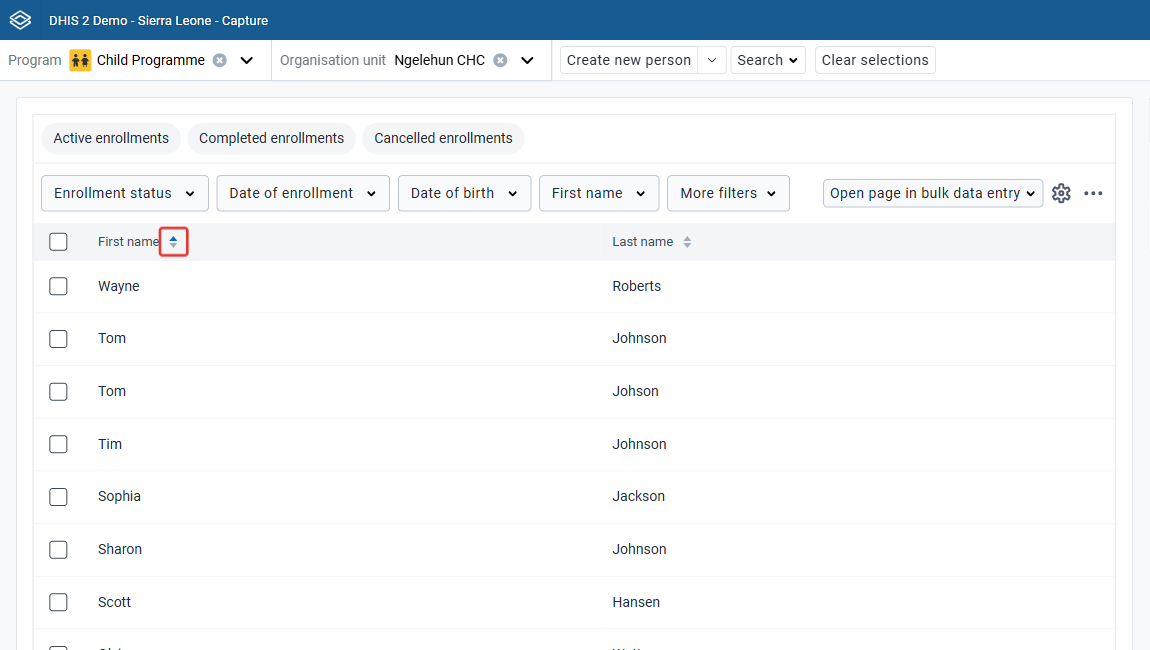
Task: Click the Create new person button
Action: click(629, 60)
